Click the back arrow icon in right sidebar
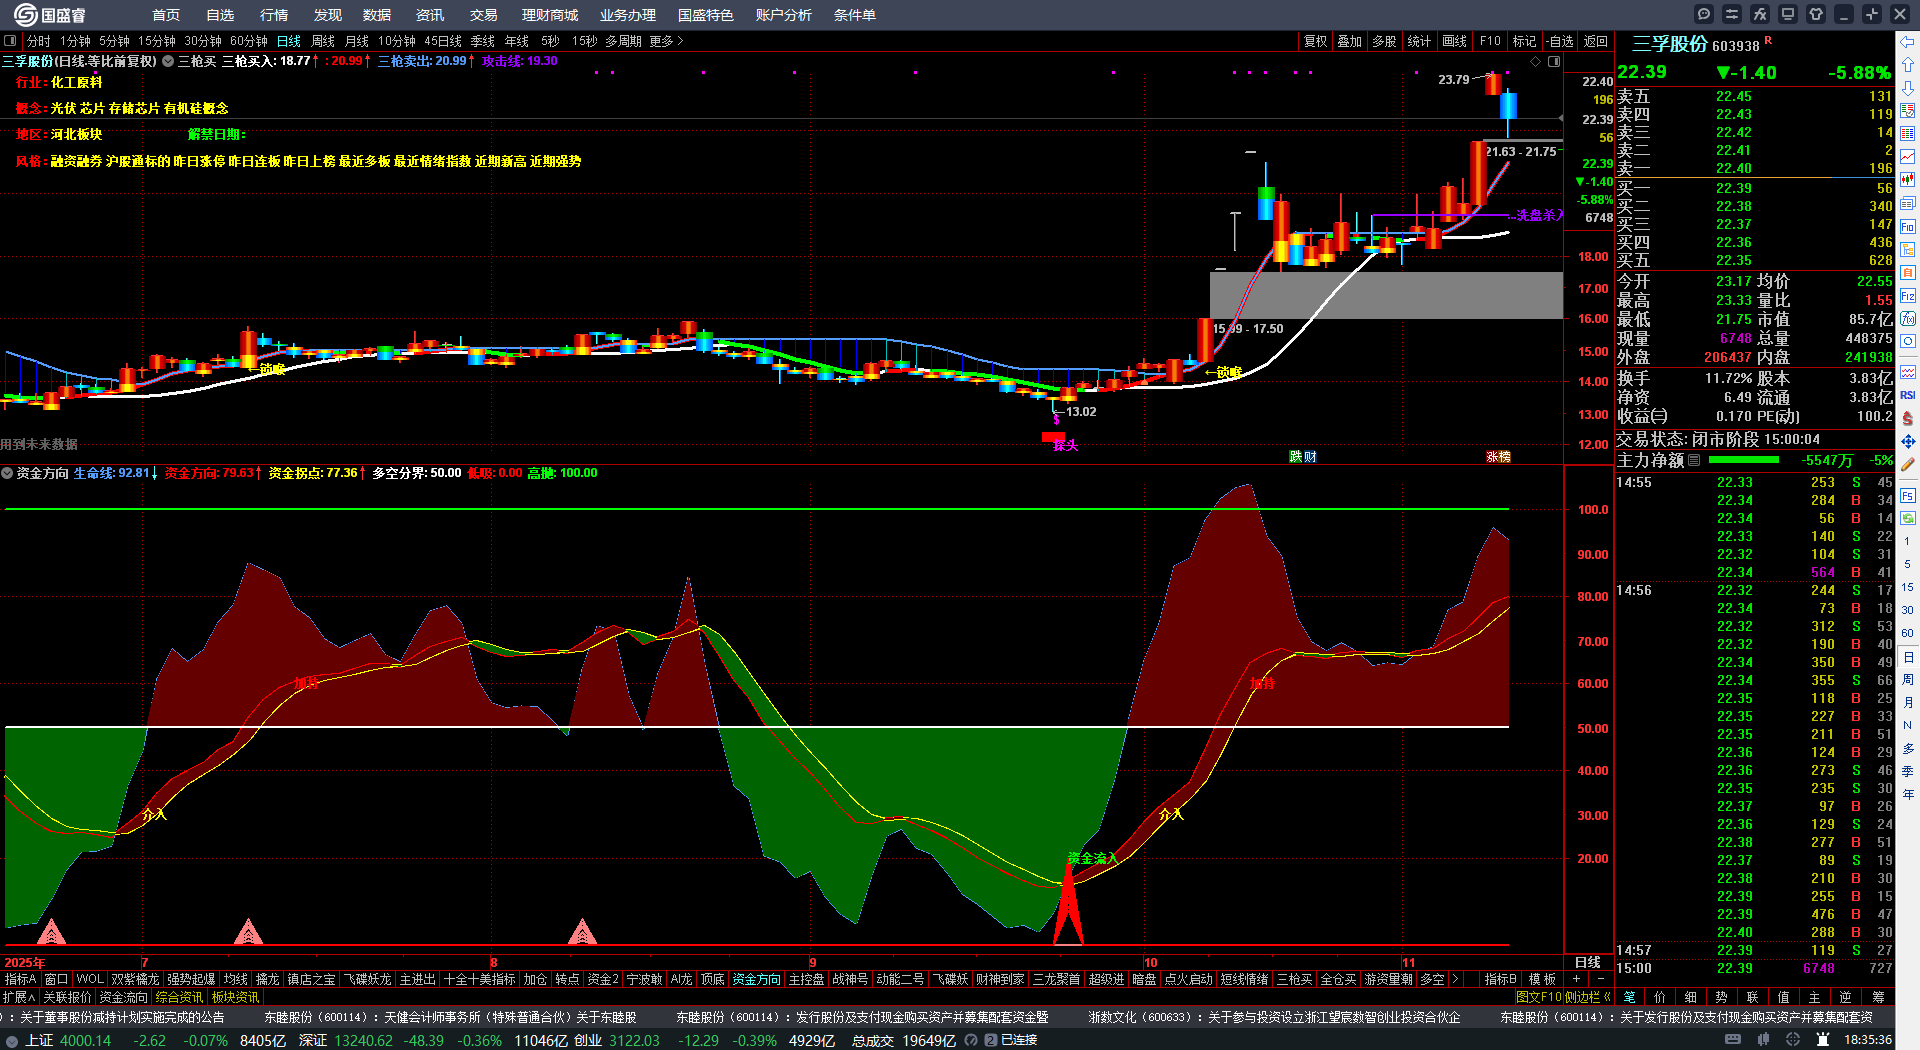The height and width of the screenshot is (1050, 1920). point(1908,42)
